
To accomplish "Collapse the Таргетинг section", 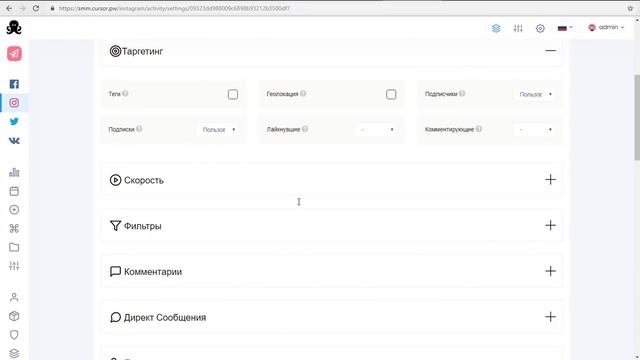I will (551, 51).
